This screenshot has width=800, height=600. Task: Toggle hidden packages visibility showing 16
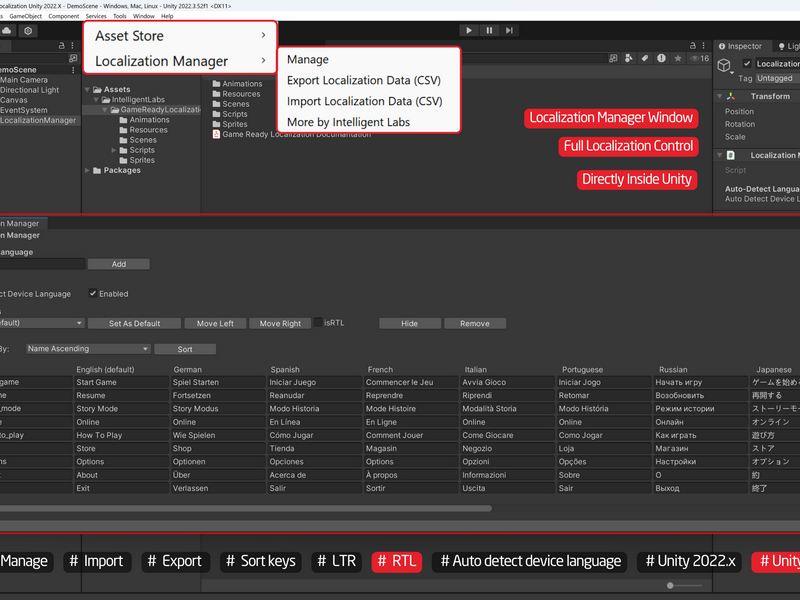pos(699,58)
